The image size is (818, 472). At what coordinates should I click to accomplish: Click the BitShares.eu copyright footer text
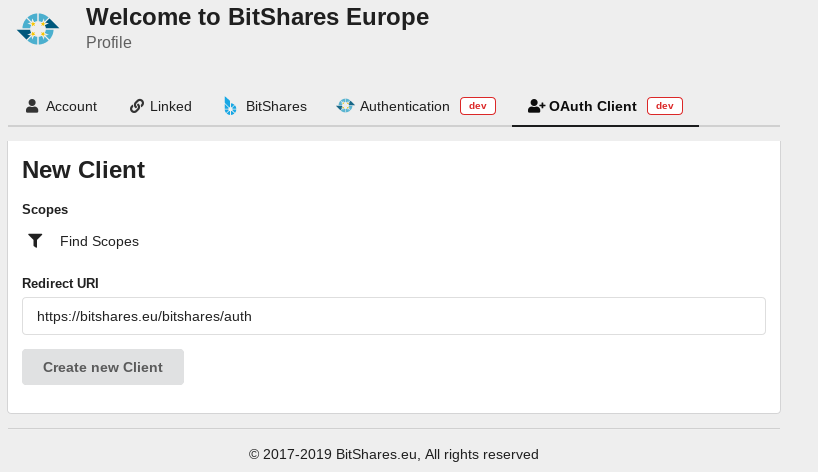[394, 454]
